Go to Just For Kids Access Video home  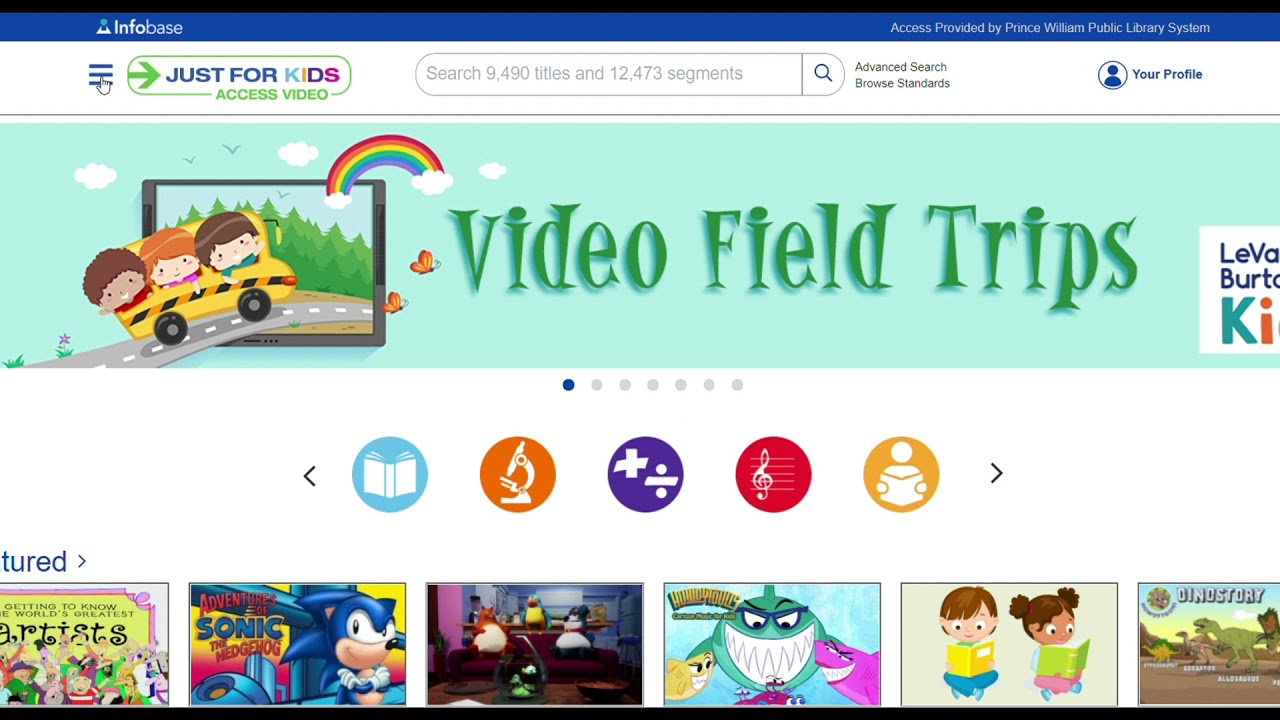pos(239,77)
